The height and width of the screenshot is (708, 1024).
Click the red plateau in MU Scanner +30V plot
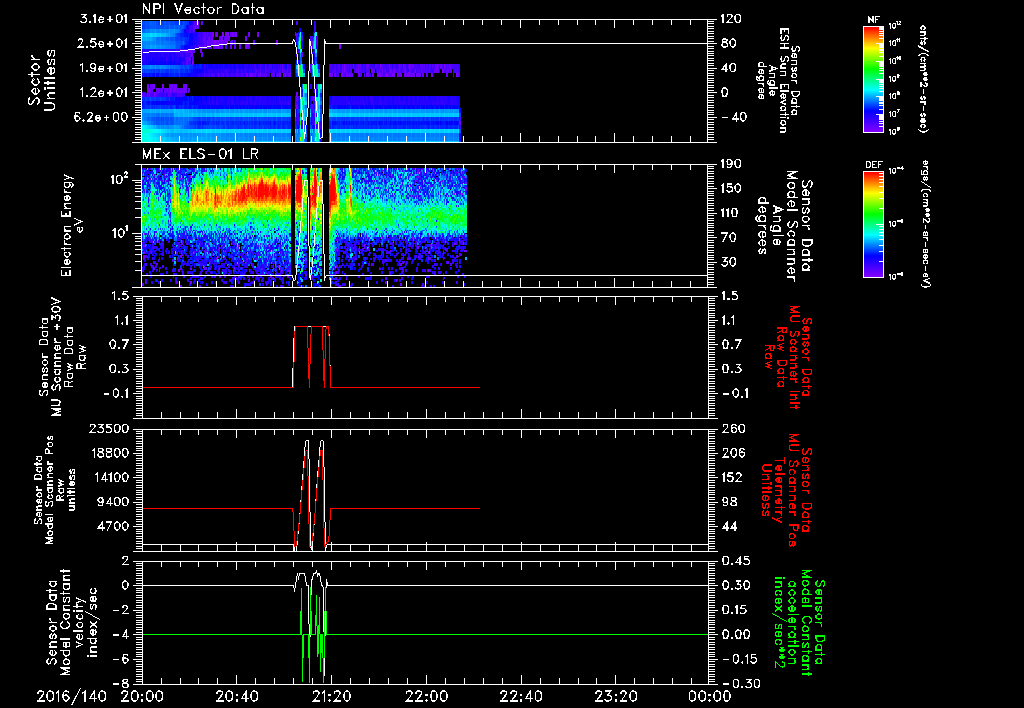[311, 327]
